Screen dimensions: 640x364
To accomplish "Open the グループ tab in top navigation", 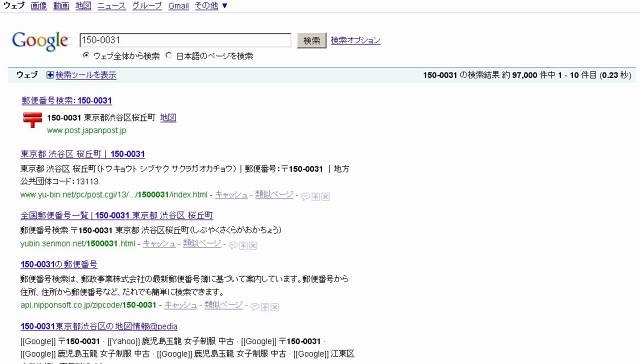I will [147, 6].
